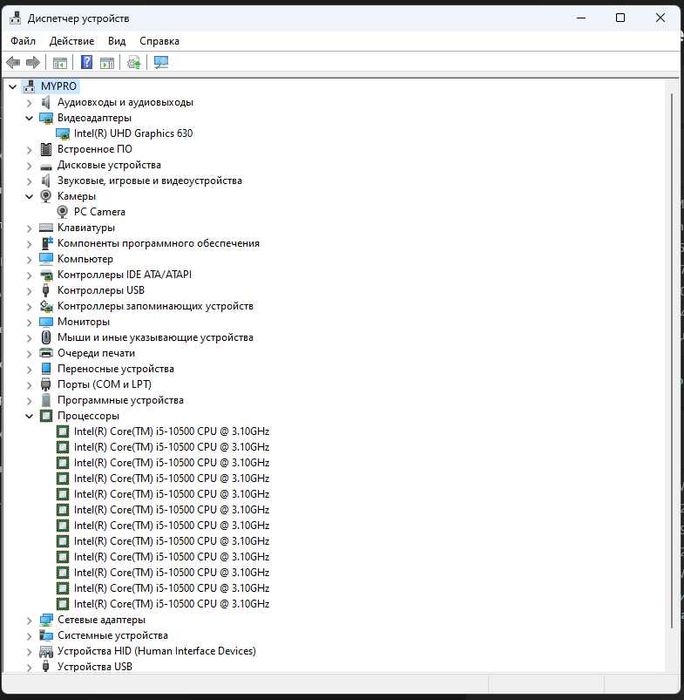Open the Действие menu
The width and height of the screenshot is (684, 700).
coord(71,41)
